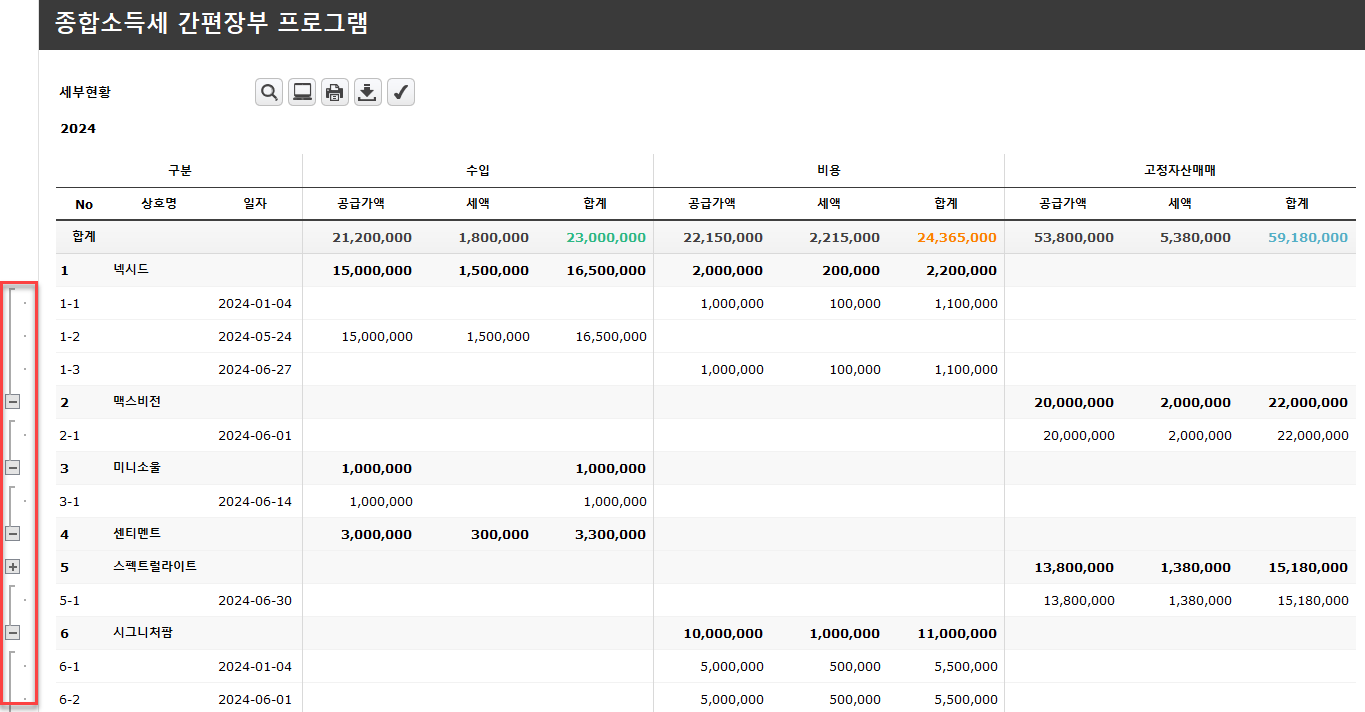Collapse the 맥스비전 row group
This screenshot has width=1365, height=712.
[13, 401]
